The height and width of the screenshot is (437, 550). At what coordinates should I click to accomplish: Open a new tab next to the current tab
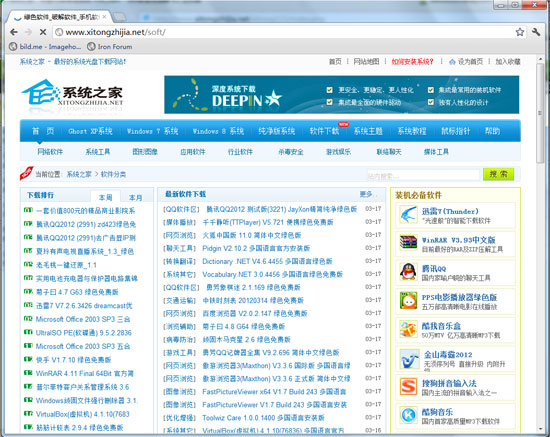coord(120,16)
